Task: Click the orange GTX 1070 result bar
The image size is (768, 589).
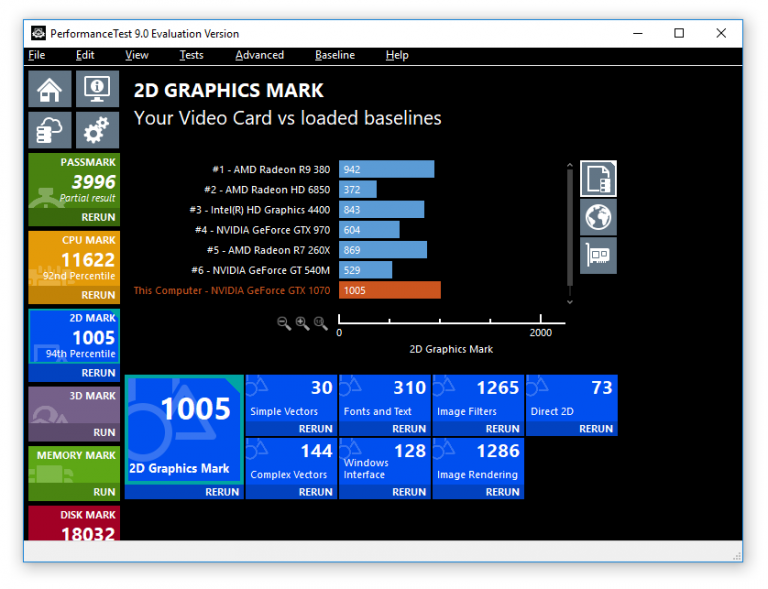Action: coord(389,290)
